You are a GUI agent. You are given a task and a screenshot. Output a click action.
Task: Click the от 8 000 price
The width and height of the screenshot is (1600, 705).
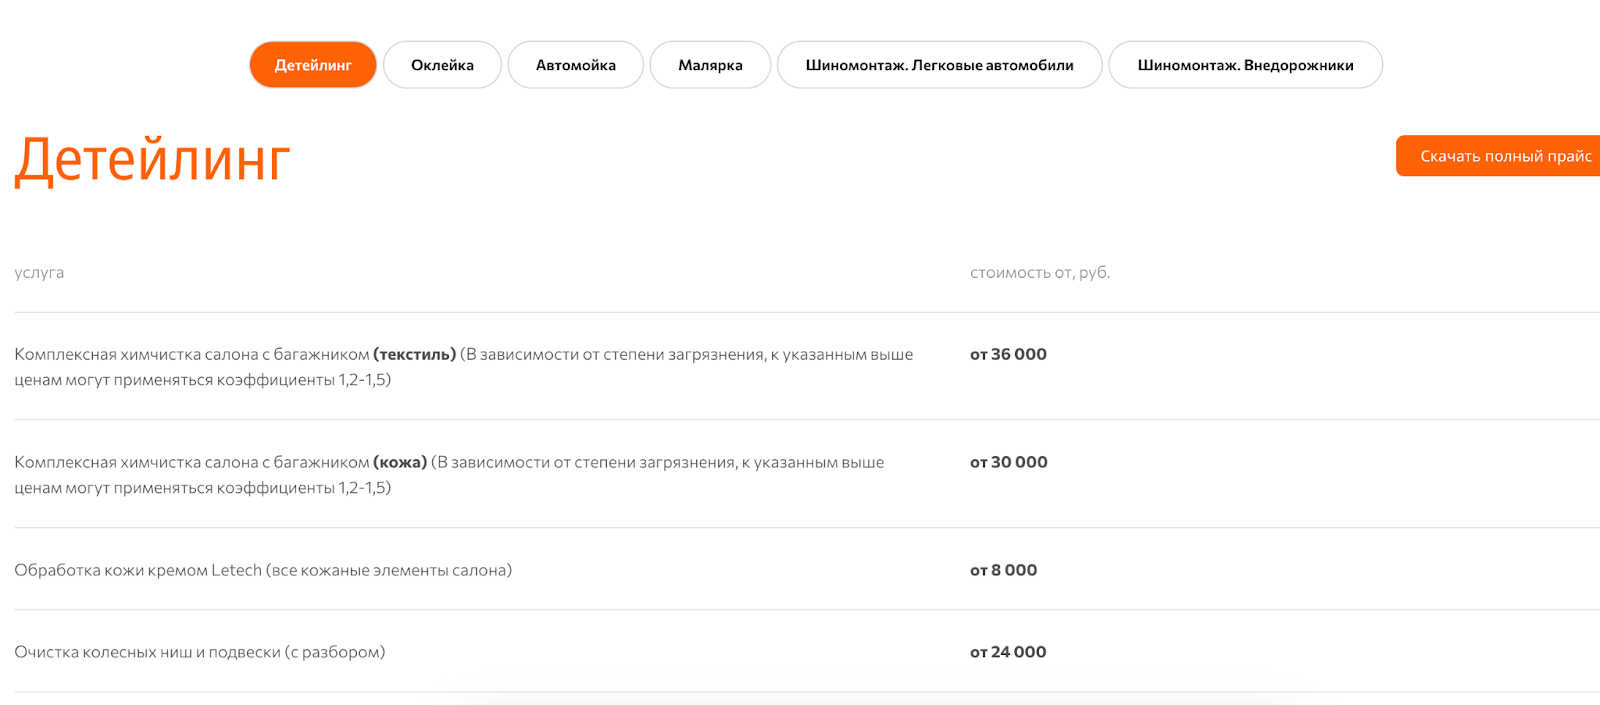point(1003,570)
